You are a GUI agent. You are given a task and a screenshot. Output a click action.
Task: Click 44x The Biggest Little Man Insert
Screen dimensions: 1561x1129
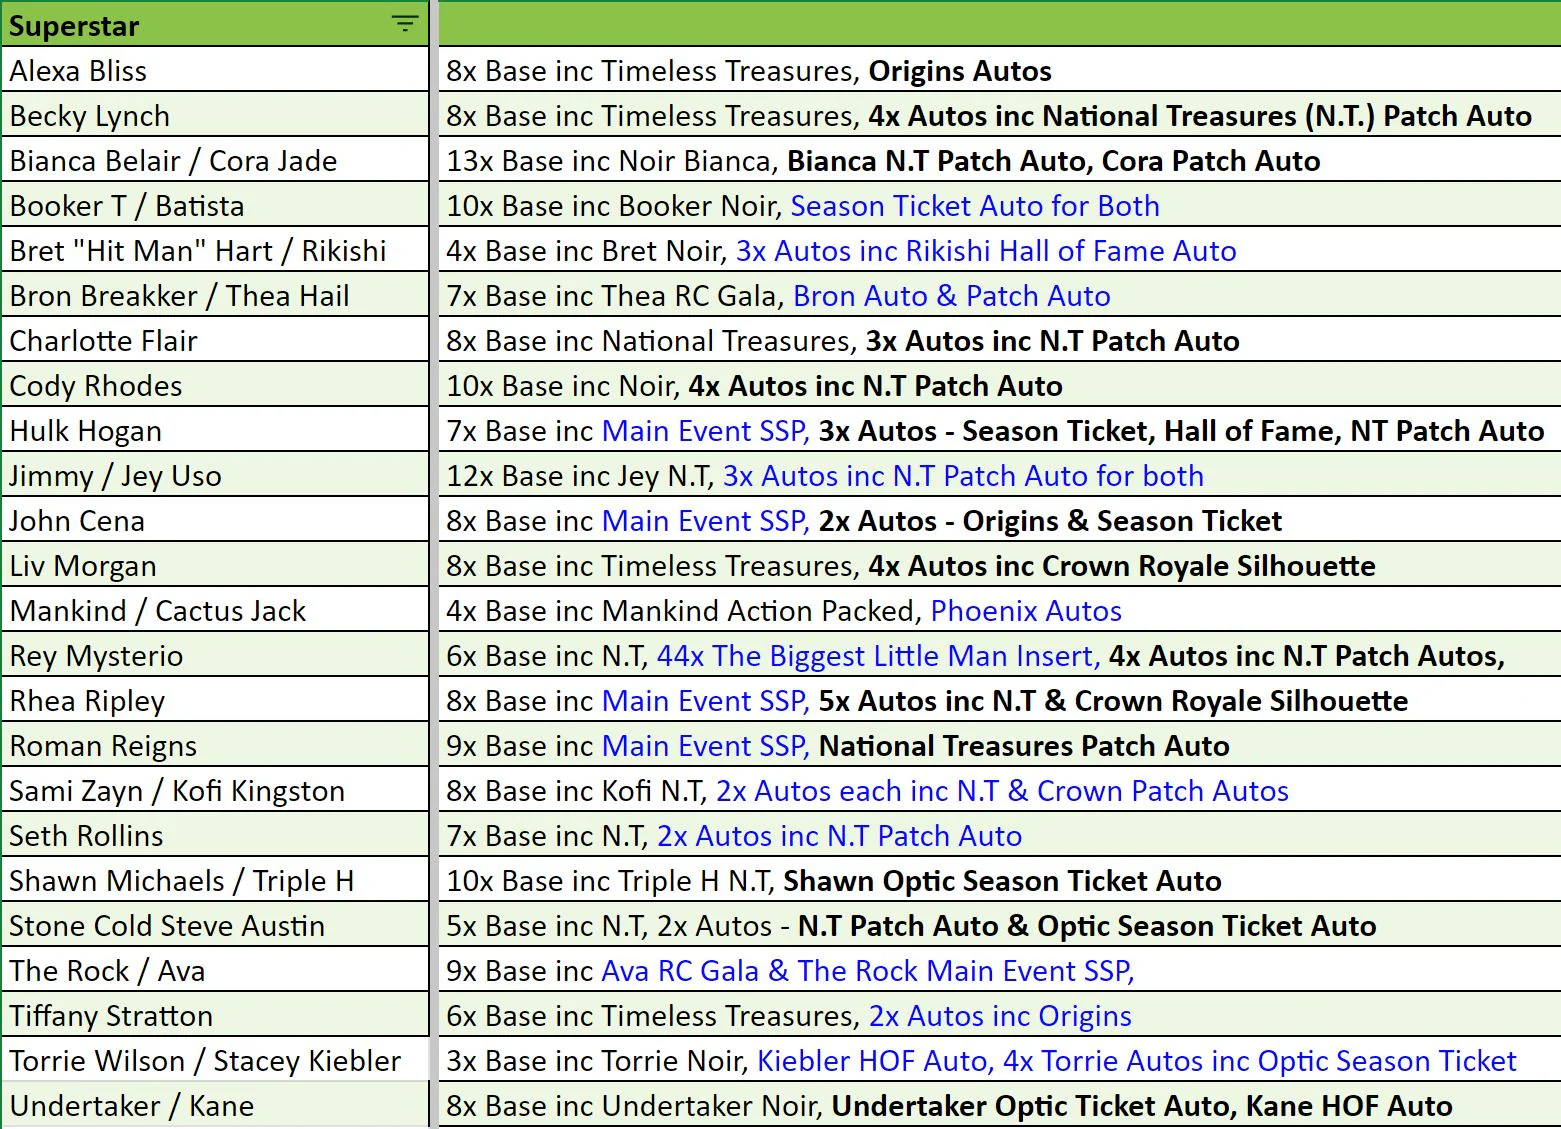click(x=878, y=656)
